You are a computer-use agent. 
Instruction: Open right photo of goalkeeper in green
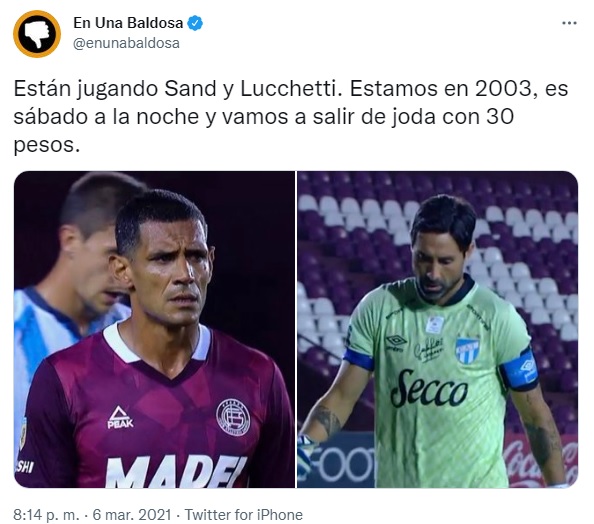pos(438,329)
